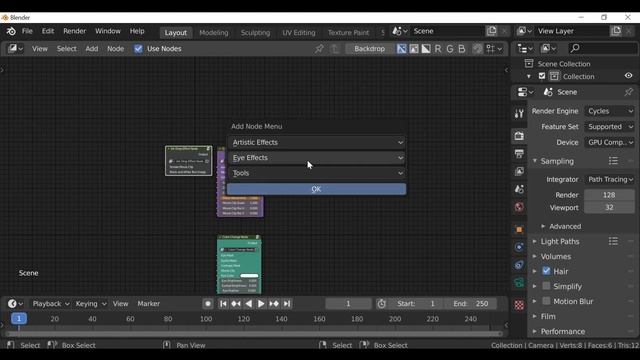This screenshot has width=640, height=360.
Task: Expand the Advanced subpanel
Action: click(543, 226)
